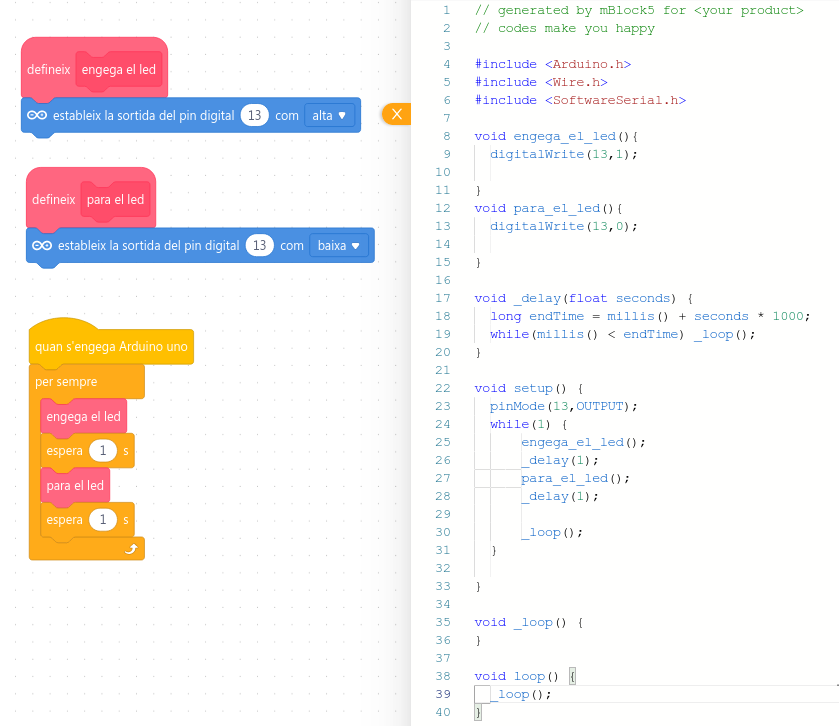The image size is (839, 726).
Task: Click the 'para el led' call block
Action: coord(75,486)
